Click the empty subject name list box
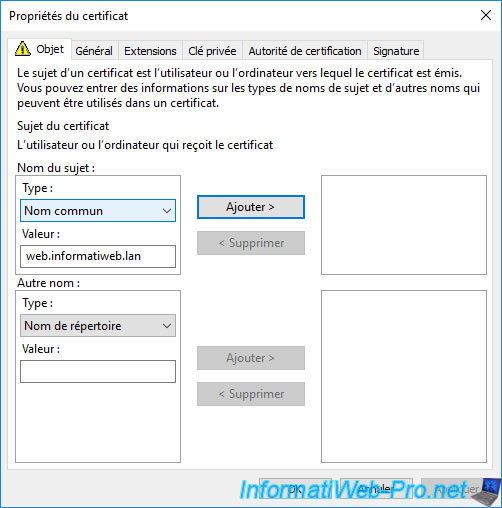 pyautogui.click(x=404, y=225)
